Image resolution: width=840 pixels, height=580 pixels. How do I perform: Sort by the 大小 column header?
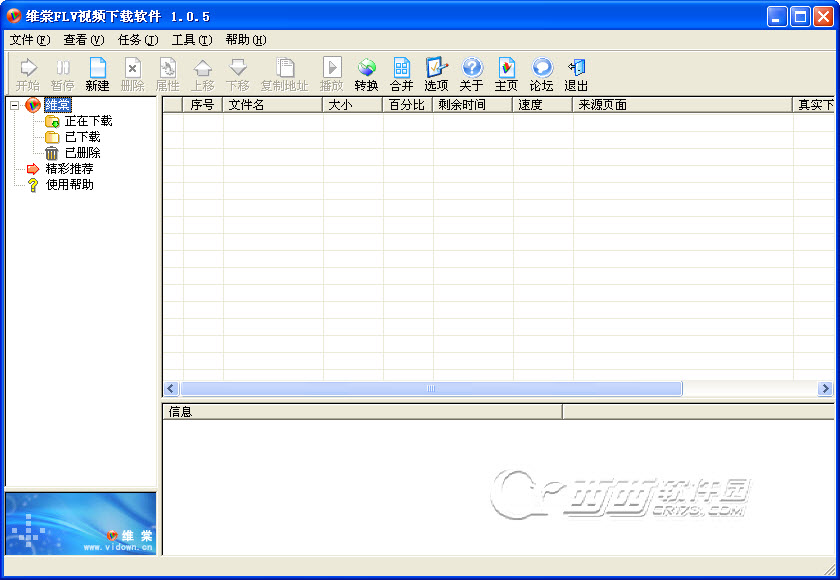(352, 105)
